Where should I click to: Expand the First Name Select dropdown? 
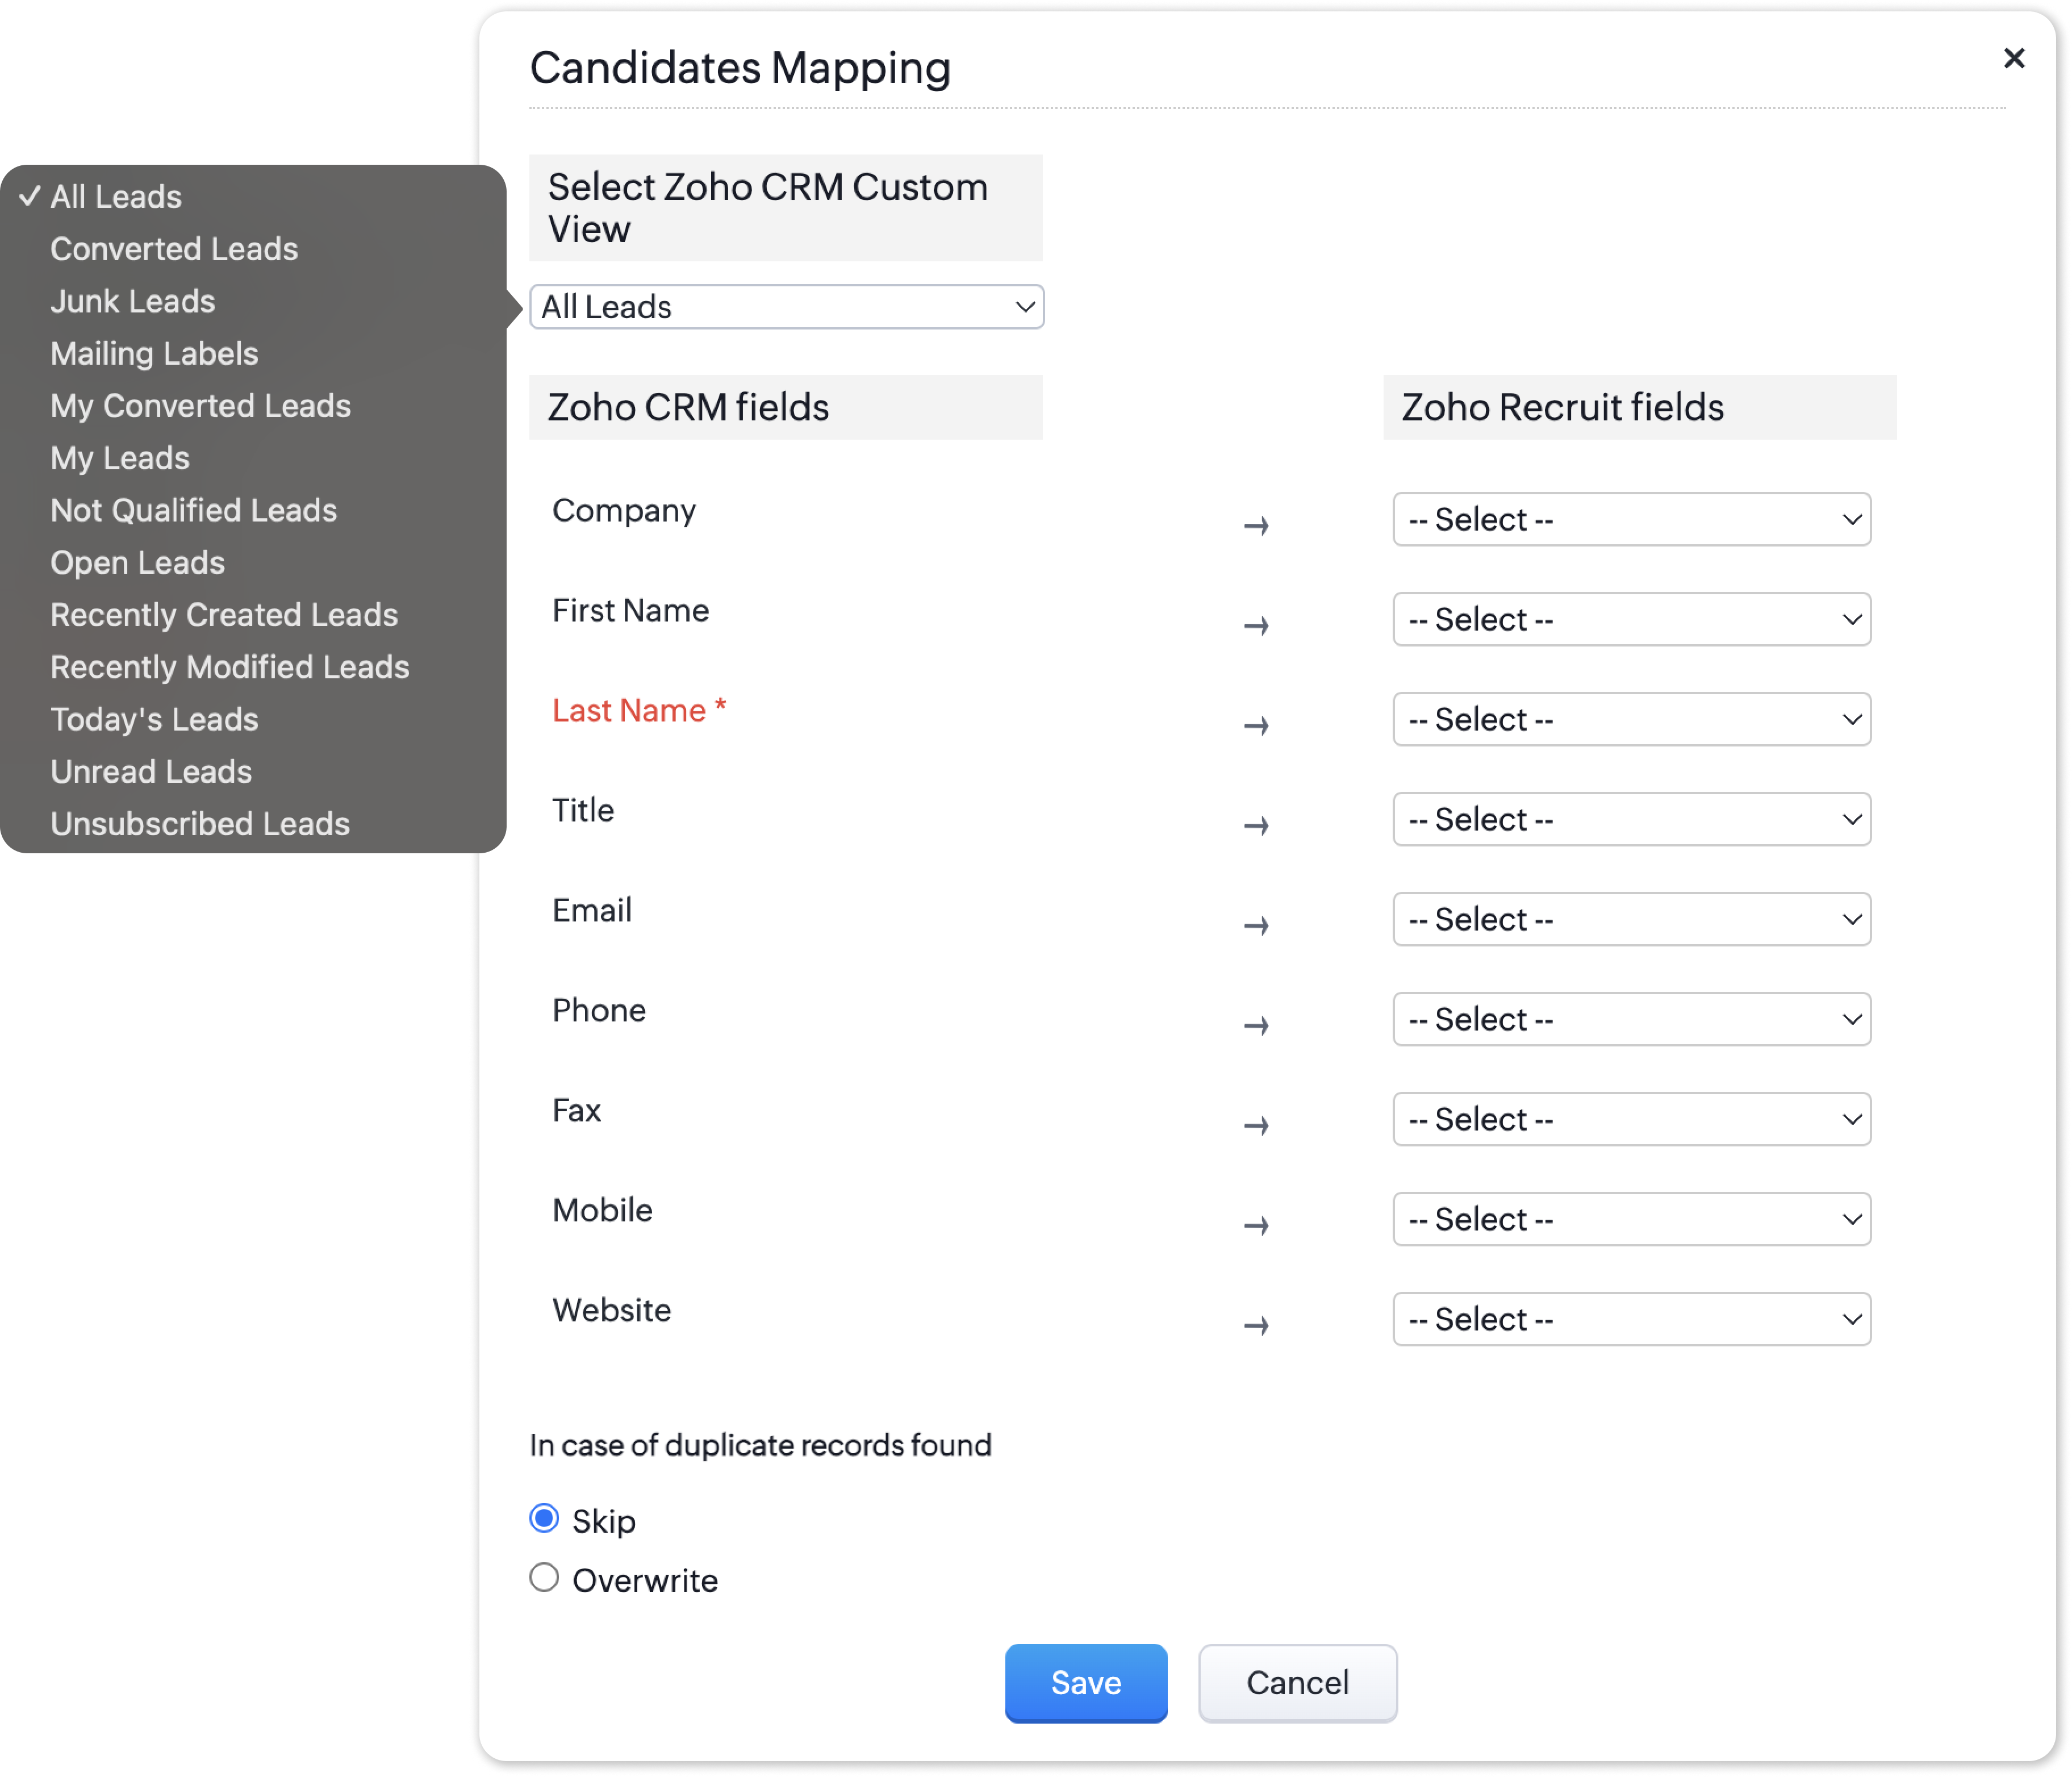point(1631,619)
